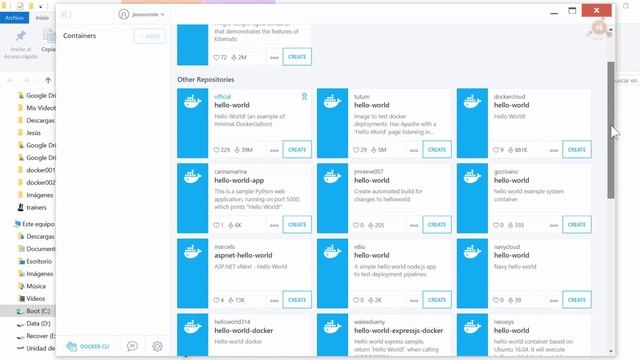Image resolution: width=640 pixels, height=360 pixels.
Task: Click the scrollbar down arrow in Kitematic
Action: [611, 351]
